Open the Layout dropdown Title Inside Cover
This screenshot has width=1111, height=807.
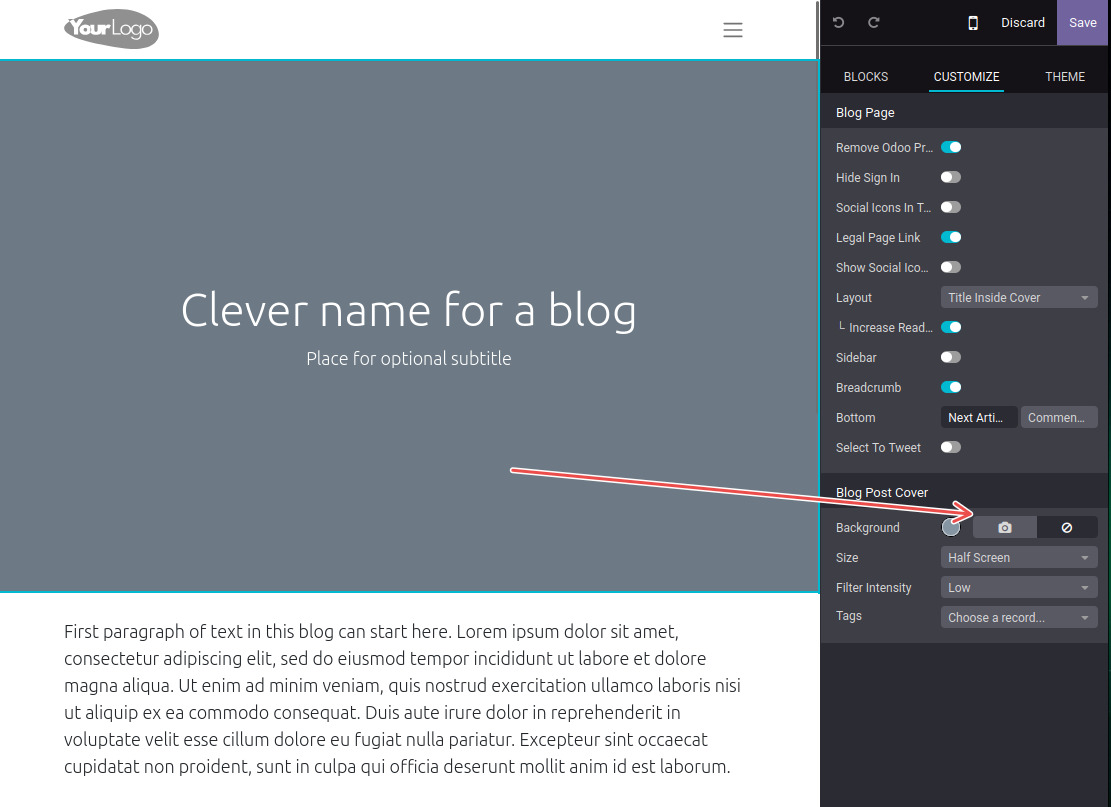(x=1019, y=297)
